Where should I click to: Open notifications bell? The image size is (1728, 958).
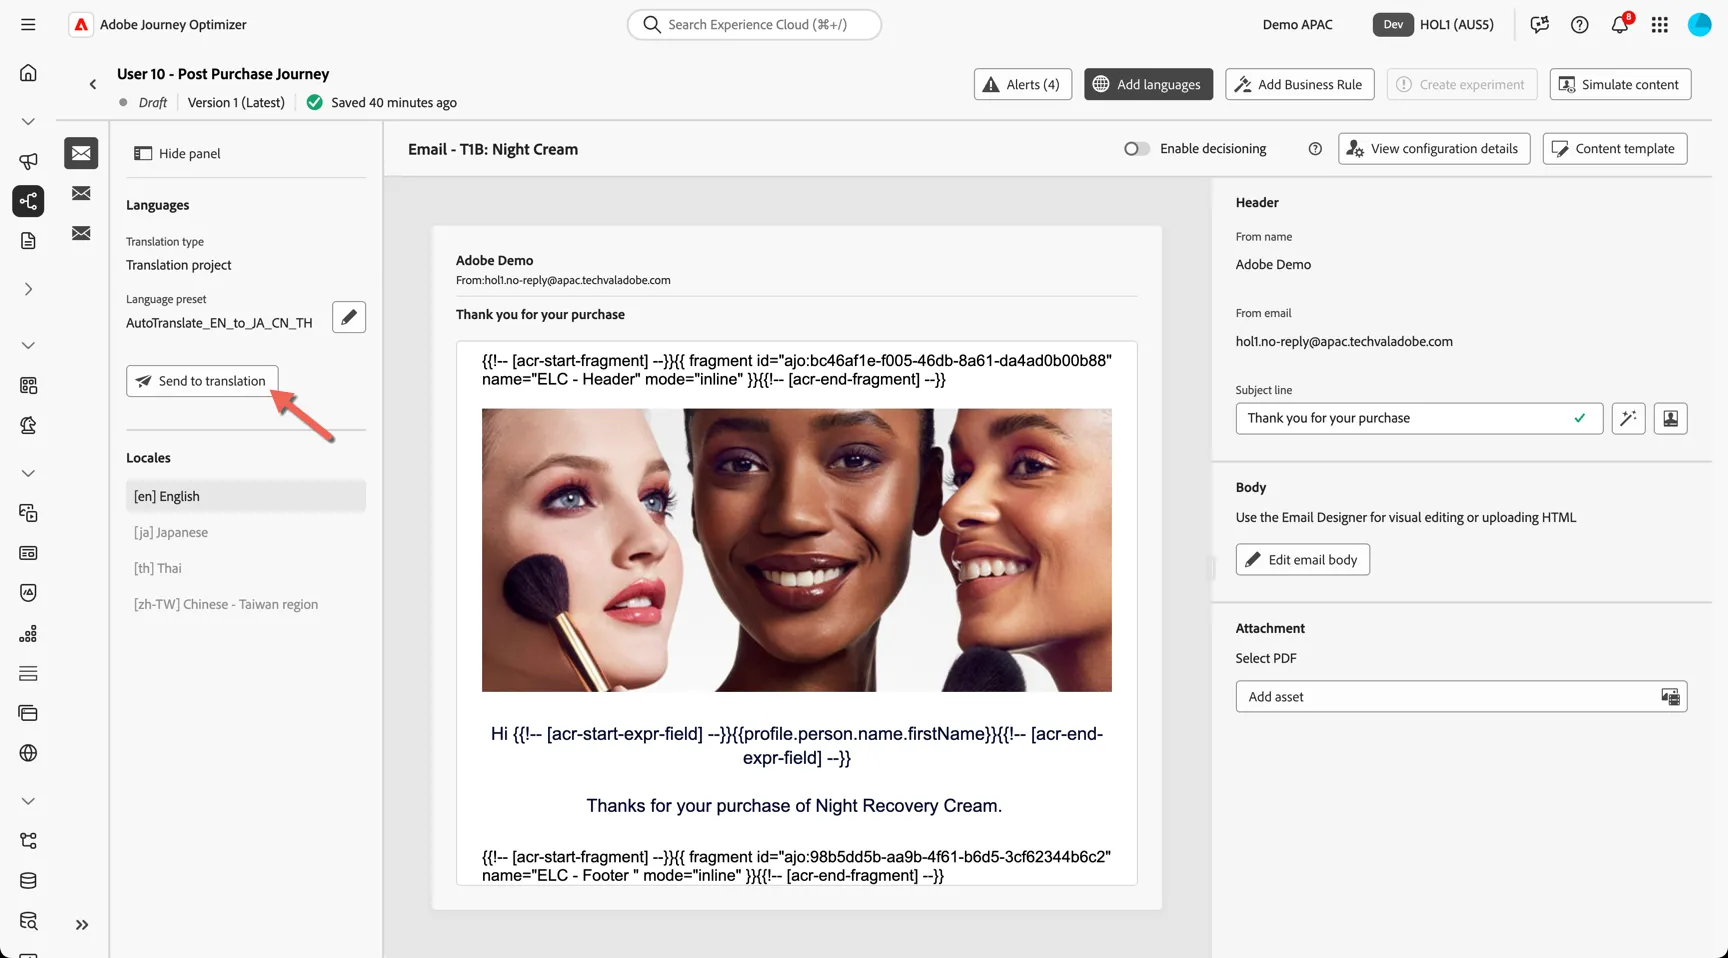point(1619,24)
